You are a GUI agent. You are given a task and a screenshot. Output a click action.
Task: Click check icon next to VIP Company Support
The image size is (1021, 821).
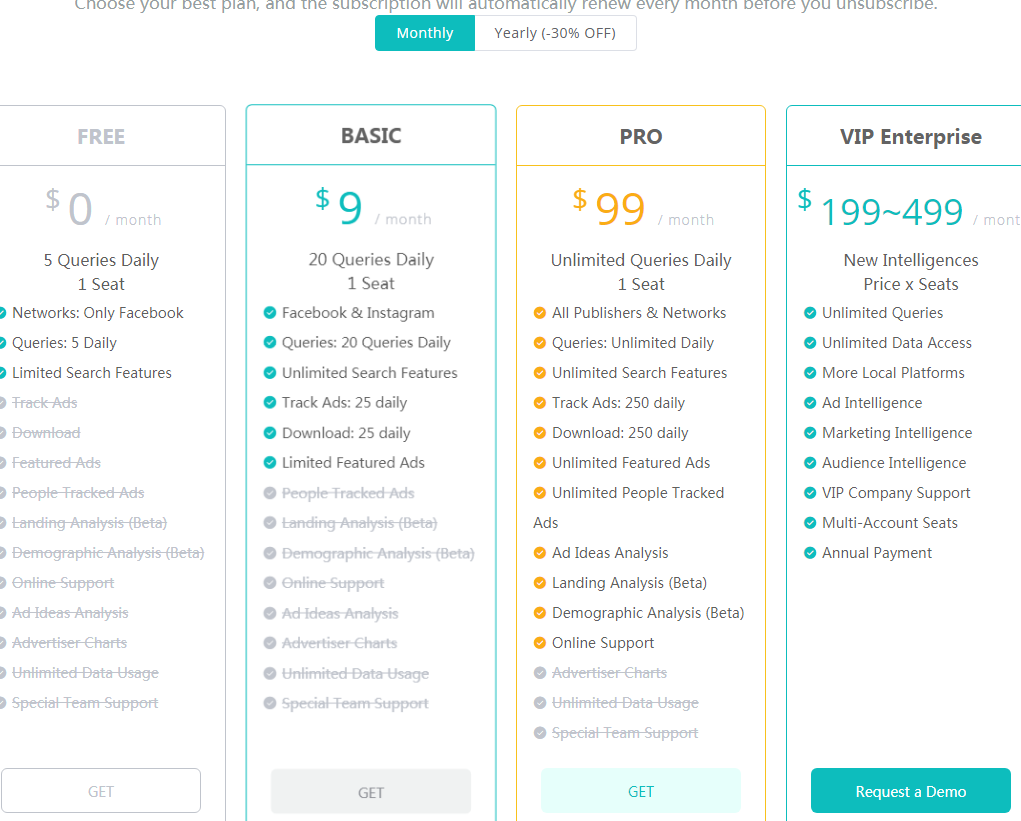click(x=810, y=493)
